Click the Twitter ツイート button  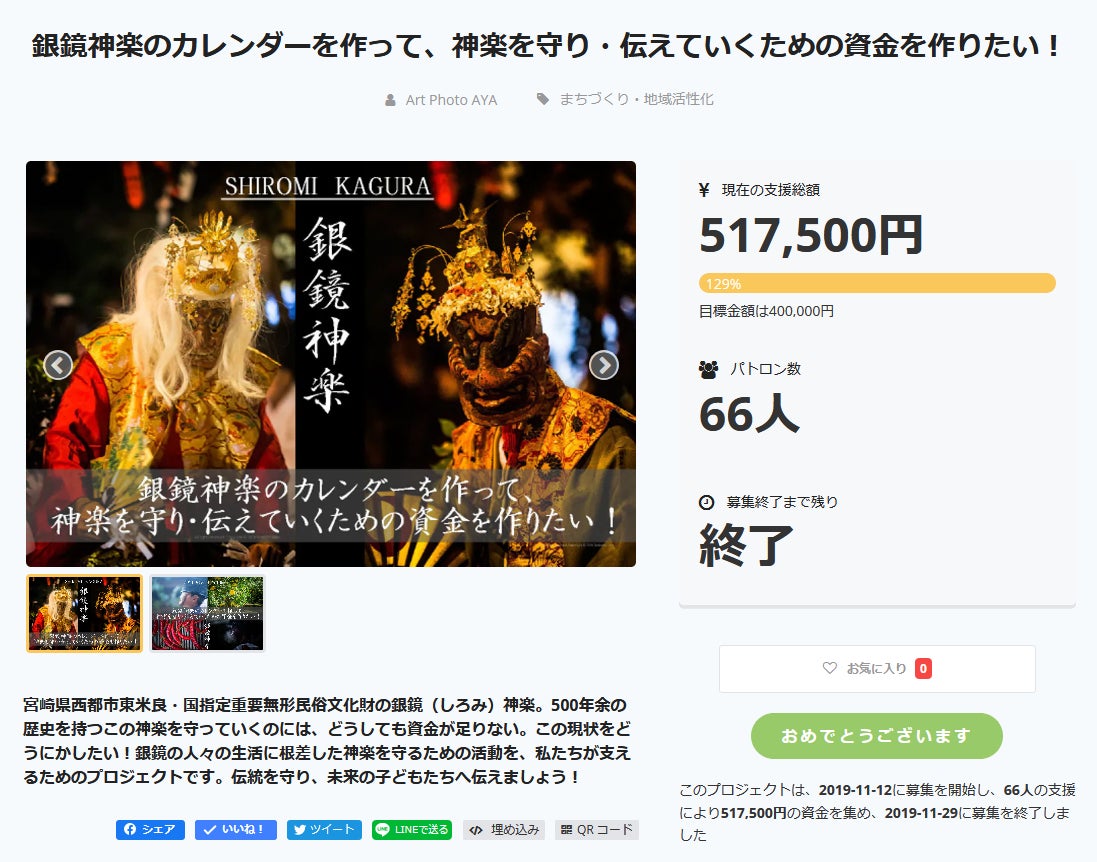coord(325,830)
